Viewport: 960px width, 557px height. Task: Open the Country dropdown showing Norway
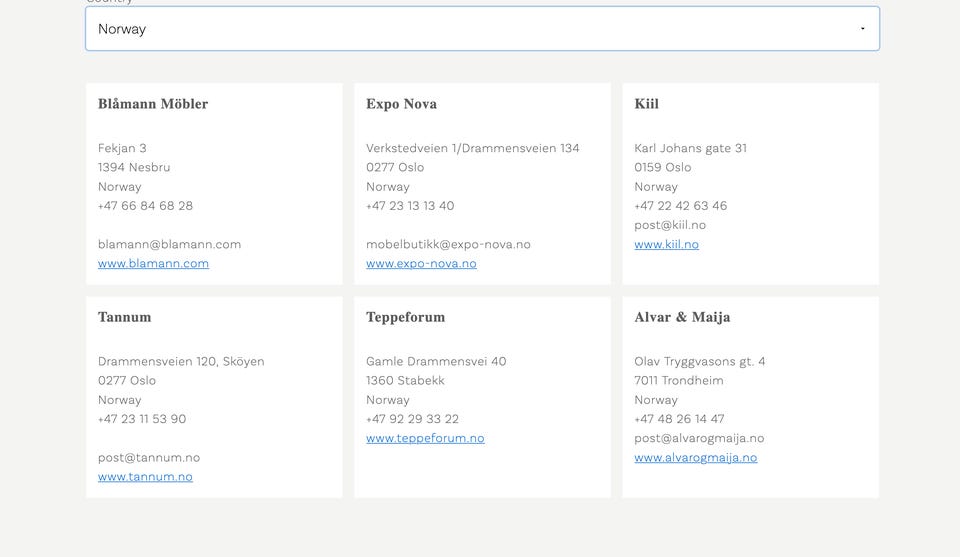point(481,29)
